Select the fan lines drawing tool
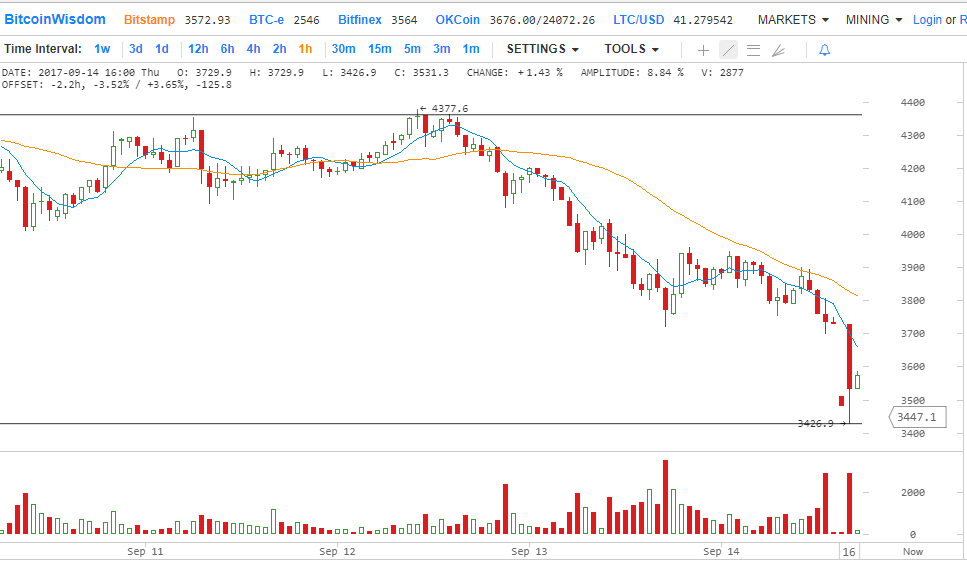 [x=779, y=49]
